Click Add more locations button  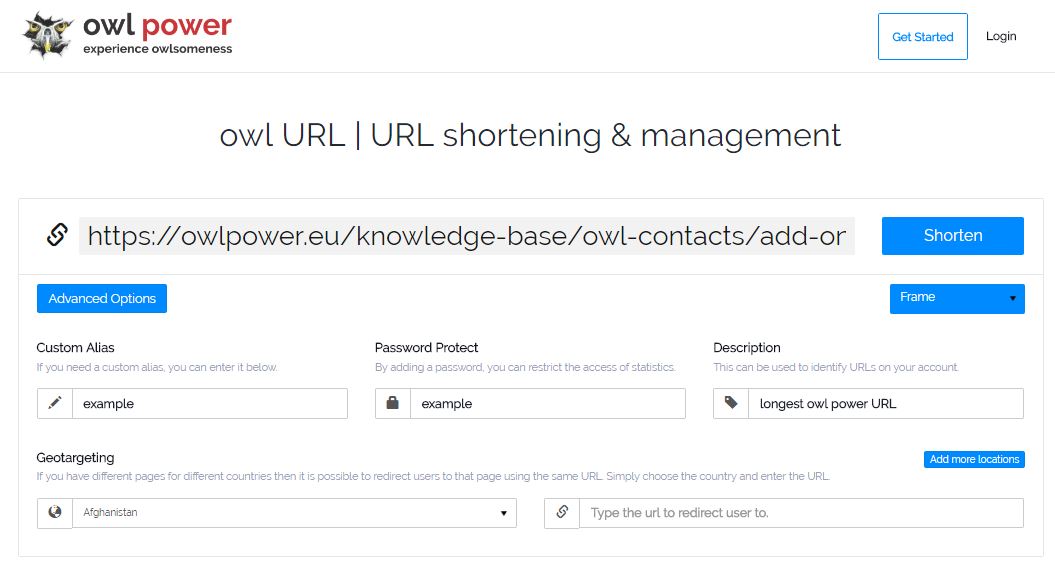click(x=974, y=459)
